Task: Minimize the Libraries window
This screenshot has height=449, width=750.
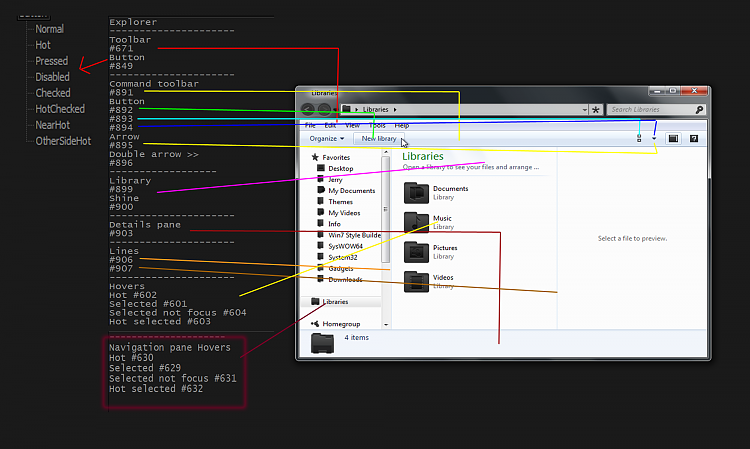Action: pos(657,91)
